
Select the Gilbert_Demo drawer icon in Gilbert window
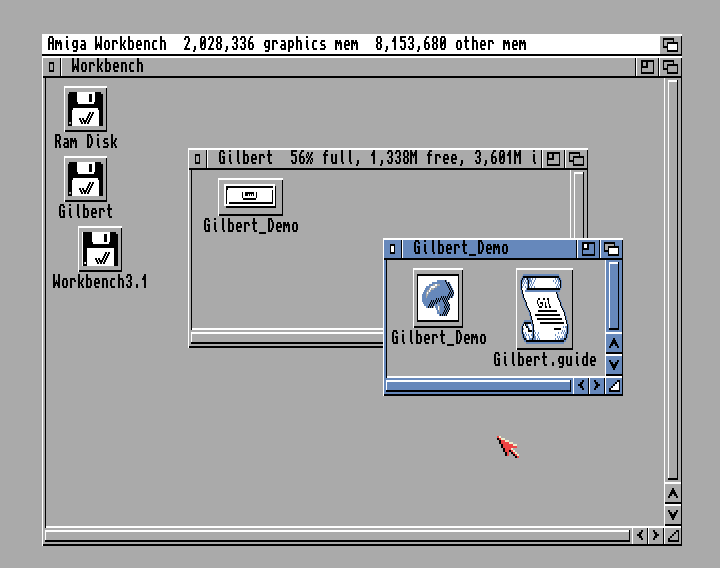pos(250,197)
